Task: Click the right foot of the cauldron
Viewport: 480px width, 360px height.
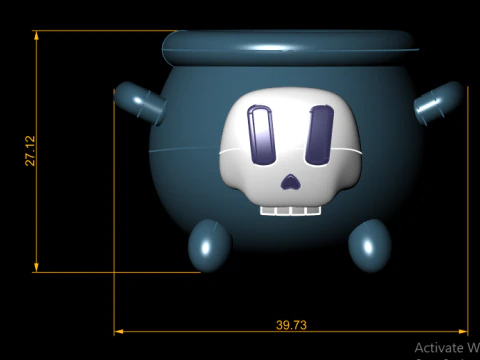Action: click(x=369, y=245)
